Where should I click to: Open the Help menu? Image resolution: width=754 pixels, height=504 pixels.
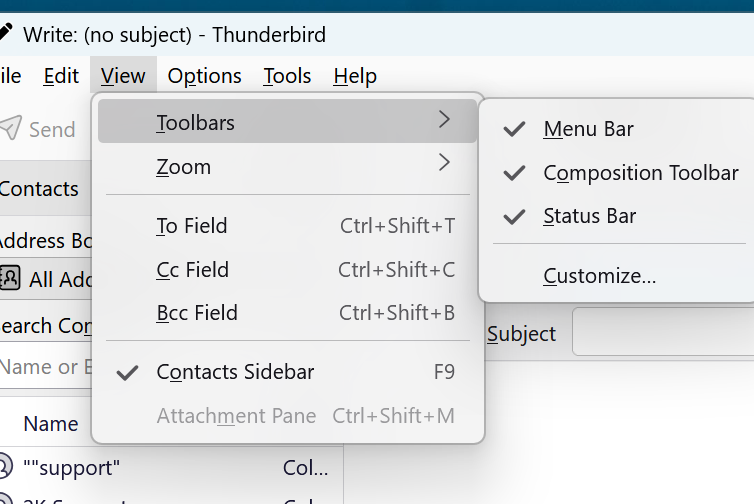pyautogui.click(x=355, y=76)
